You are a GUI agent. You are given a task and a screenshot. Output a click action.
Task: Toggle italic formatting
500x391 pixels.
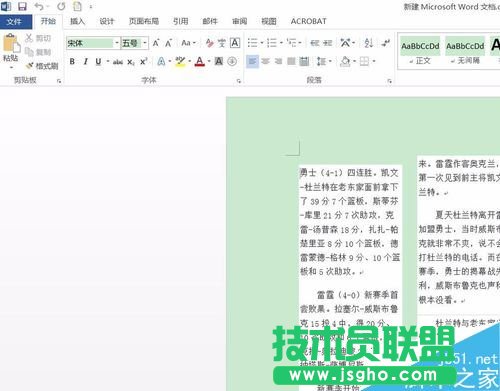coord(86,62)
